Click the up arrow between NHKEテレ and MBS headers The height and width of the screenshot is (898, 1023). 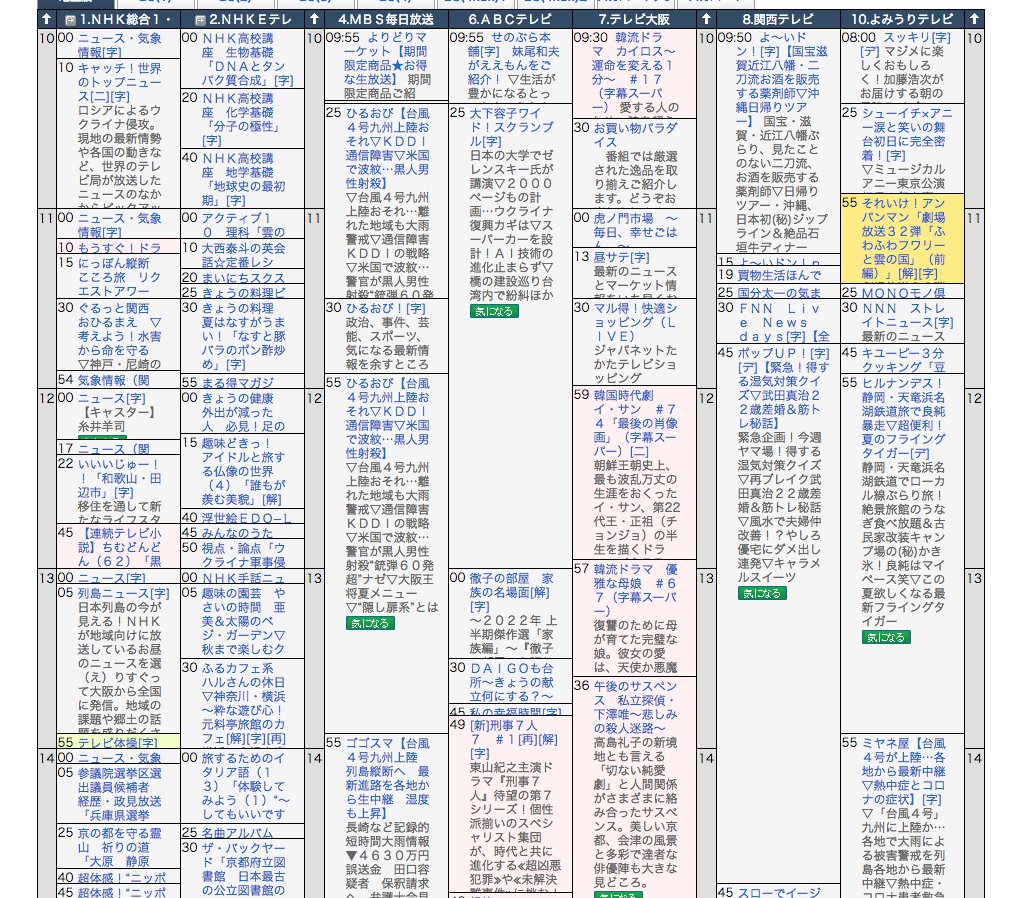[x=314, y=19]
